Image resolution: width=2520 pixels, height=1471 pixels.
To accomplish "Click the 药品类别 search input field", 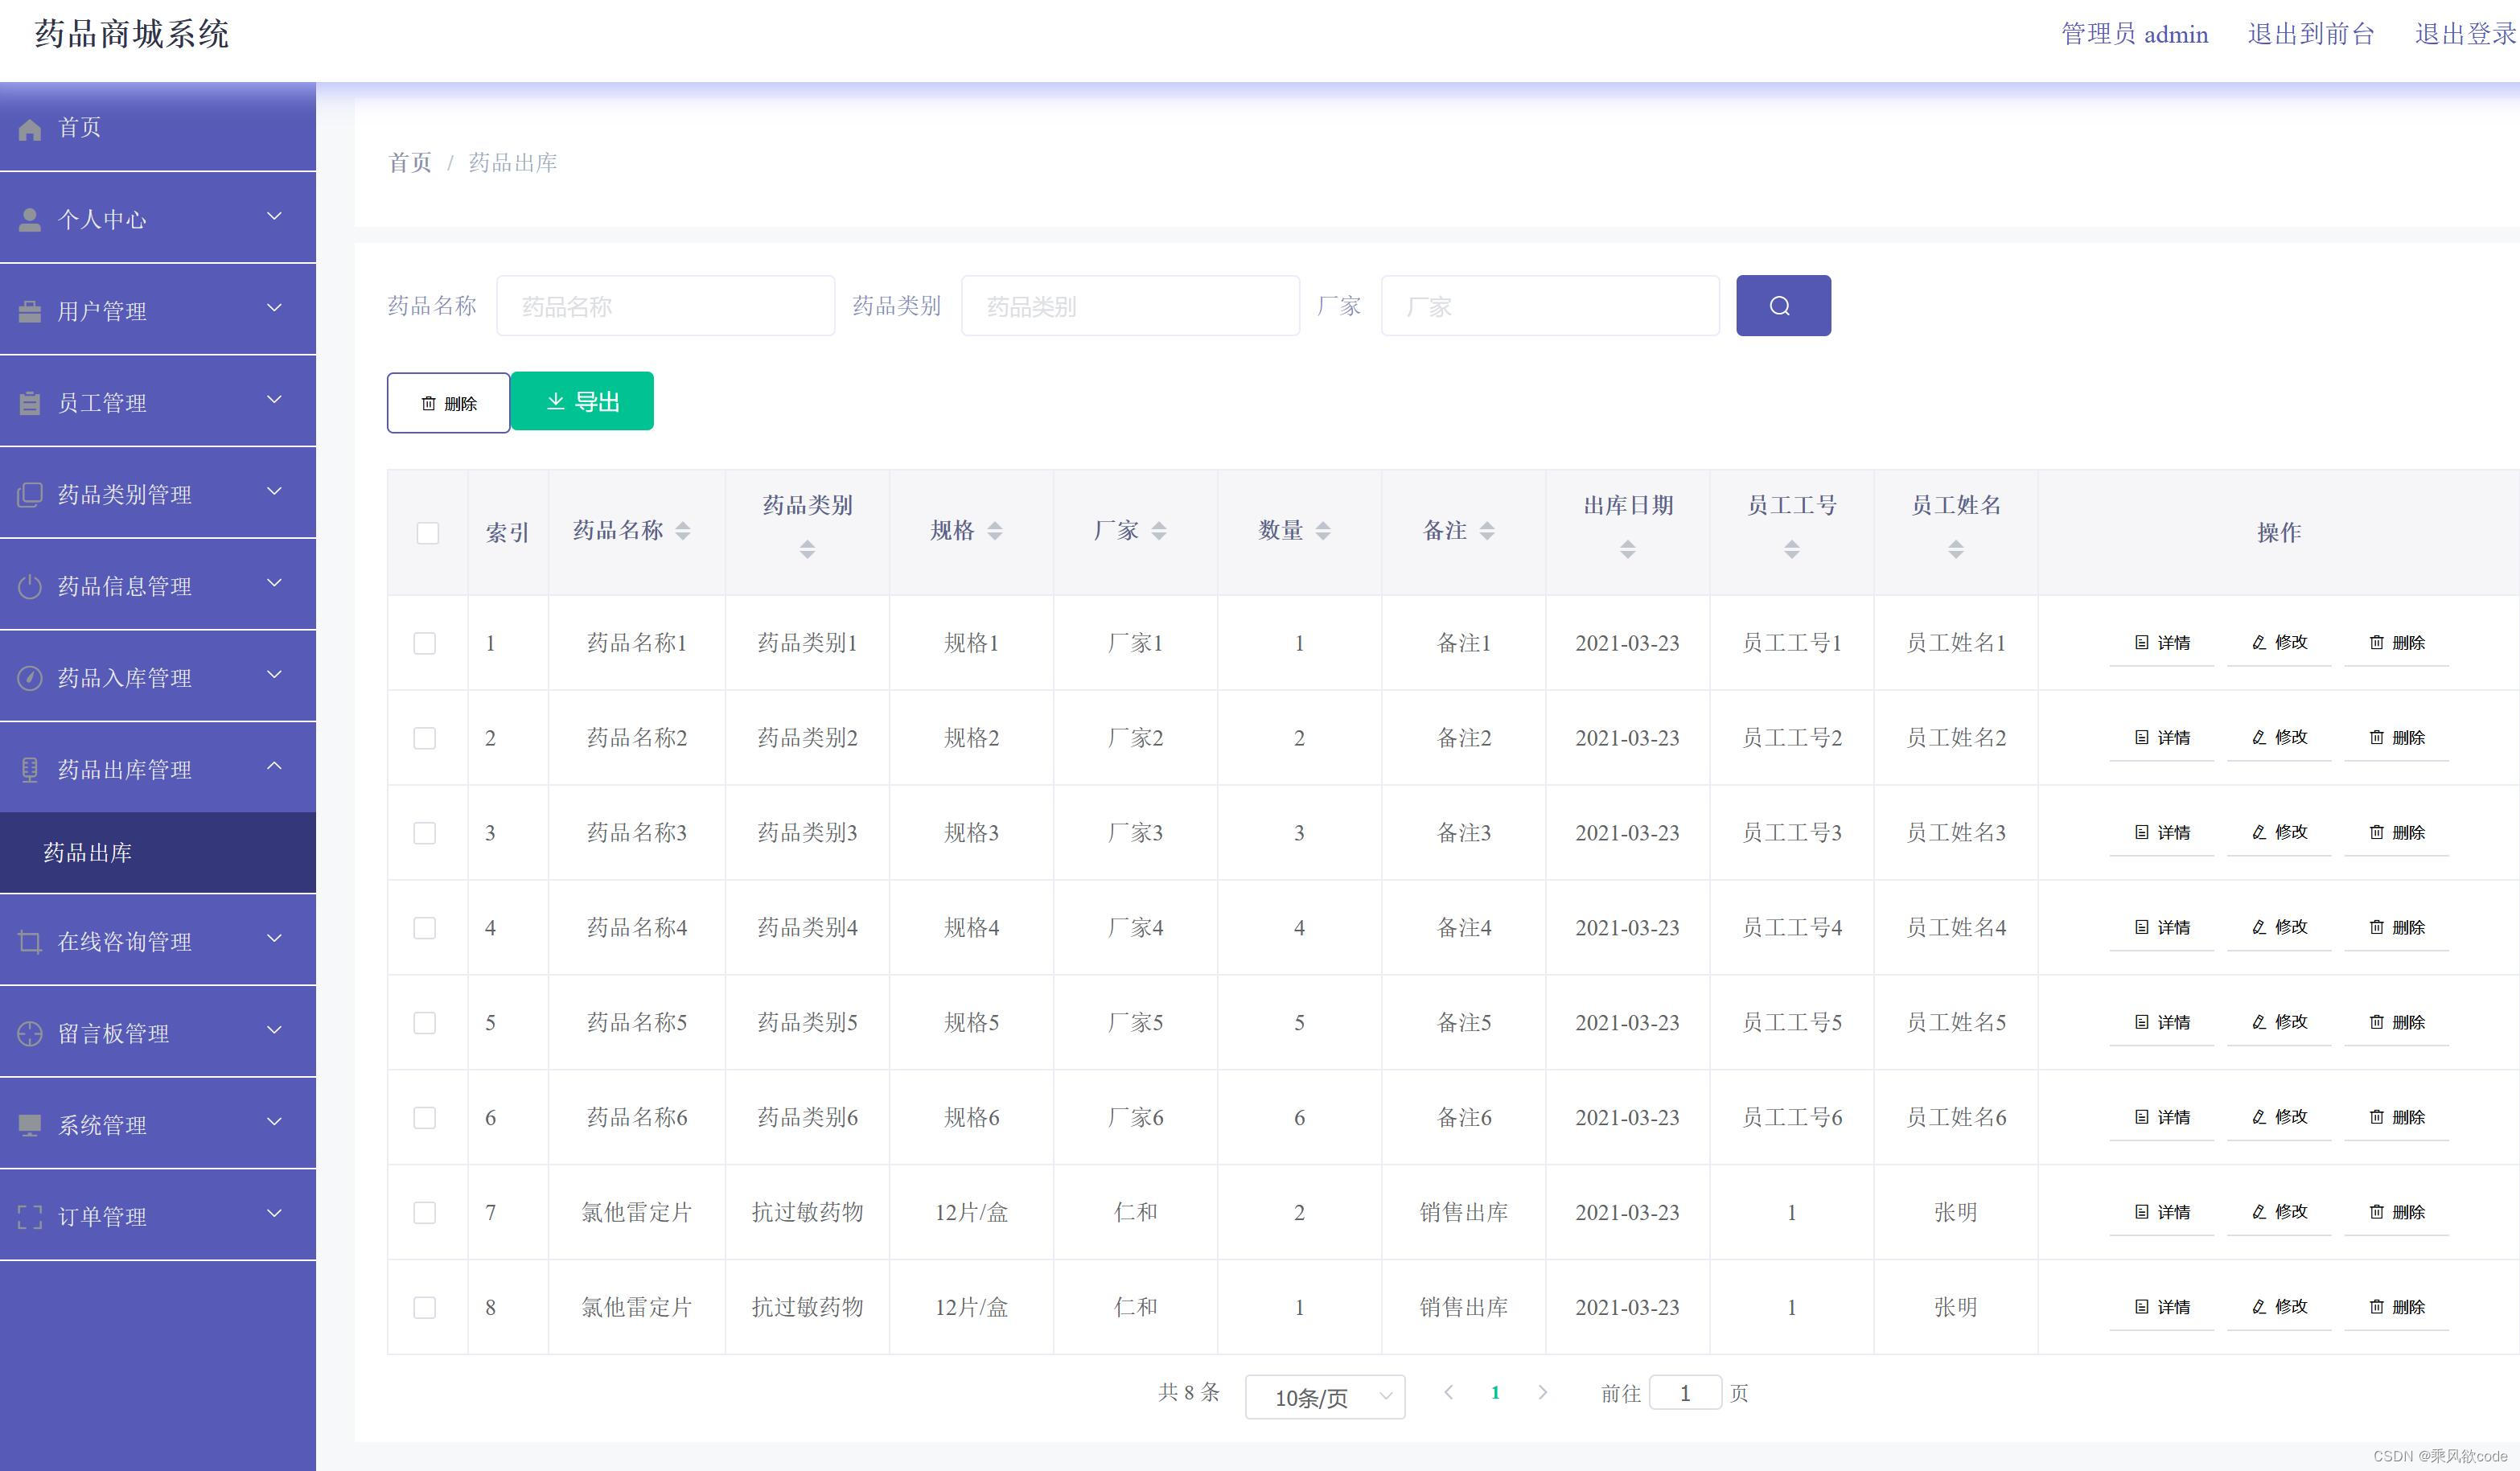I will pyautogui.click(x=1129, y=306).
